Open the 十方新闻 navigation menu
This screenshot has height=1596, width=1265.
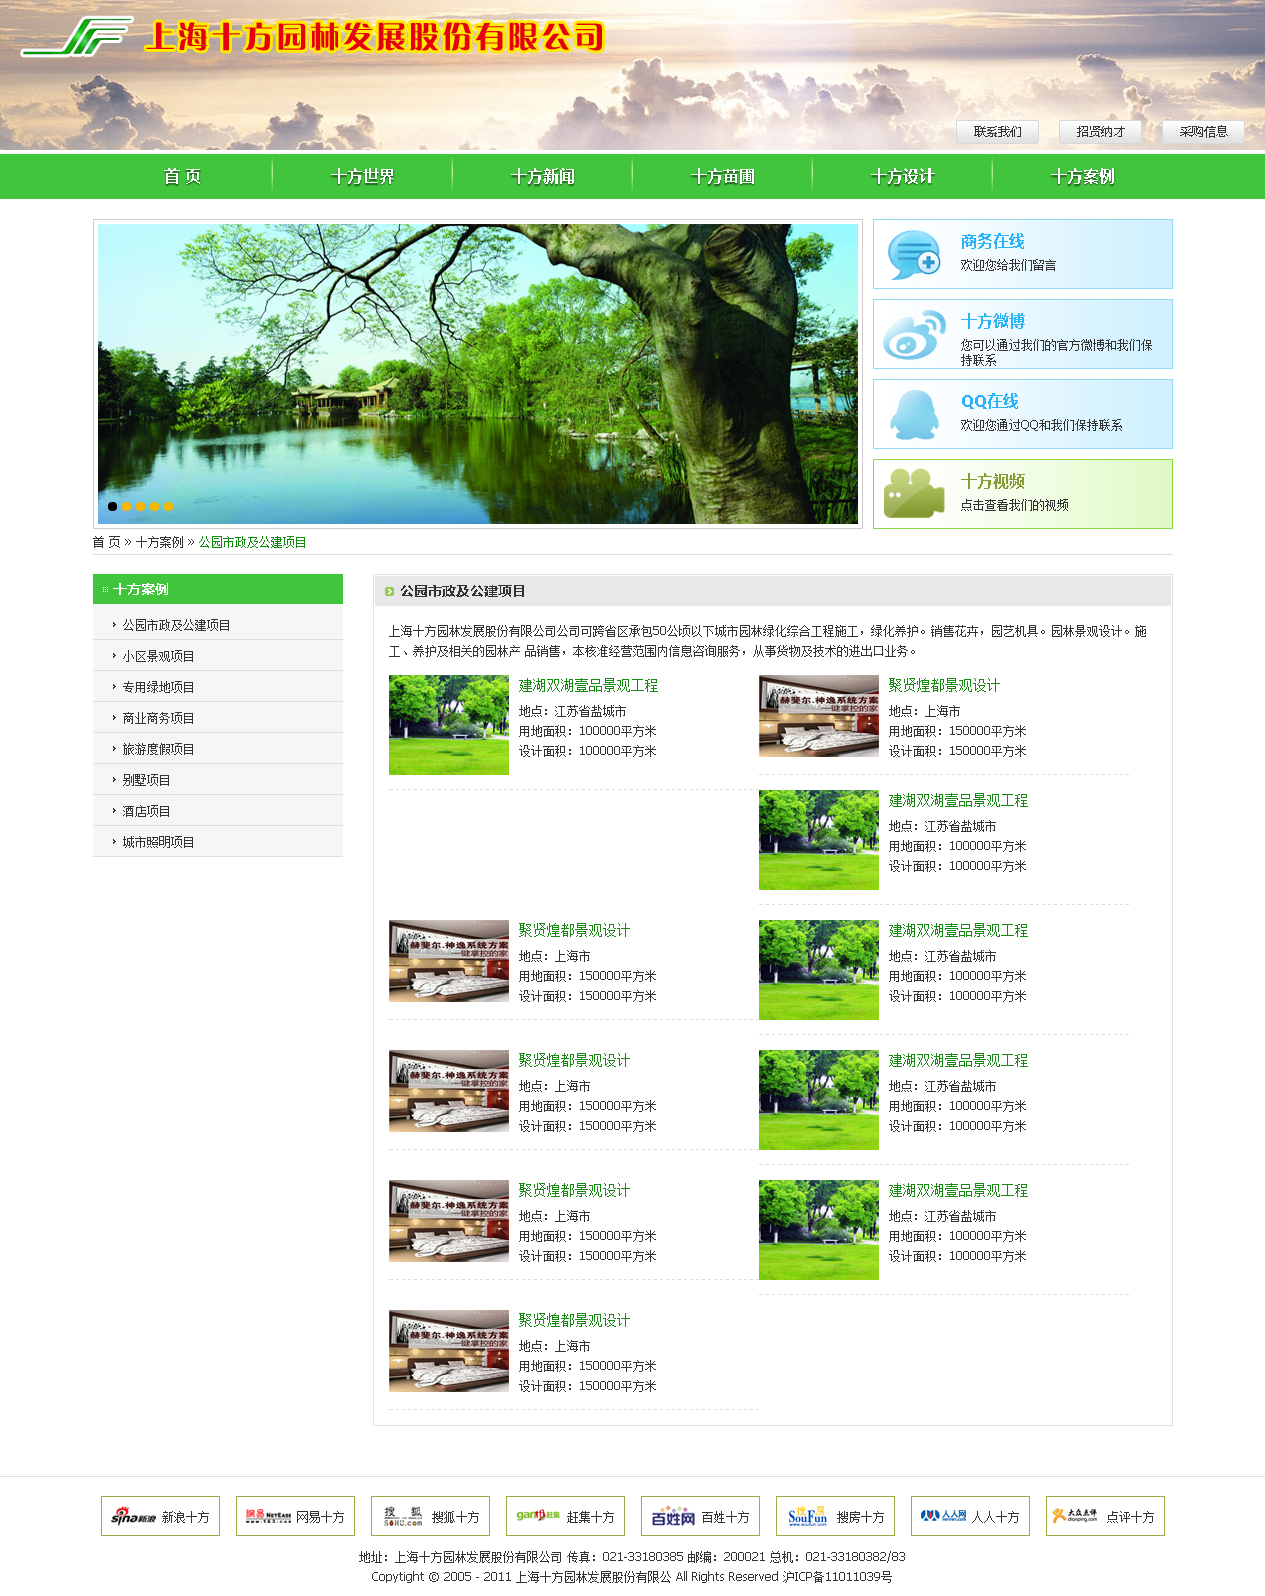pyautogui.click(x=542, y=177)
